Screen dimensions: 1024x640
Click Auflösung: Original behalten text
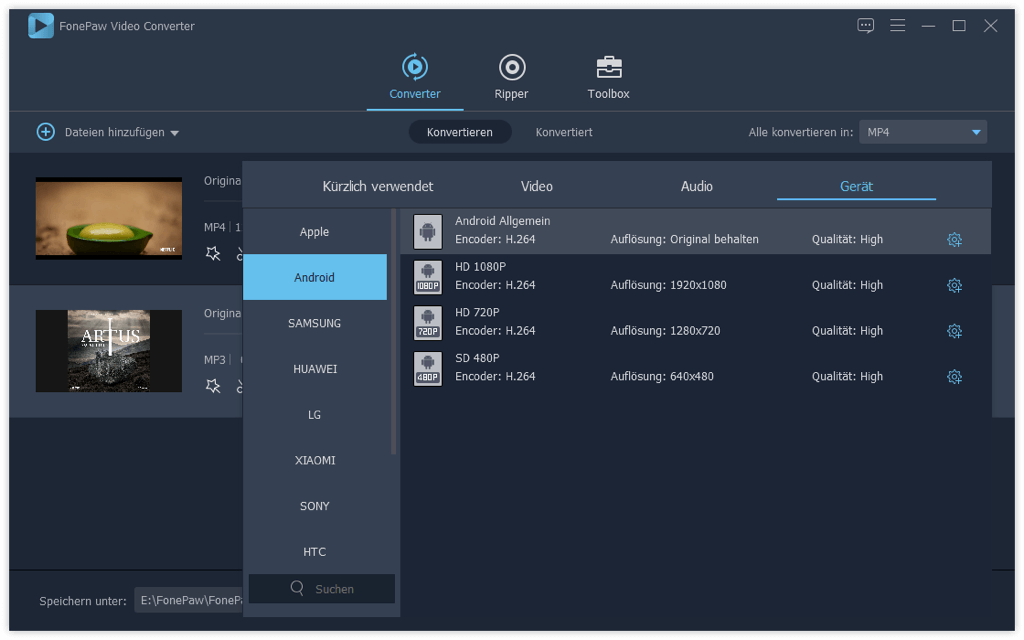[684, 239]
